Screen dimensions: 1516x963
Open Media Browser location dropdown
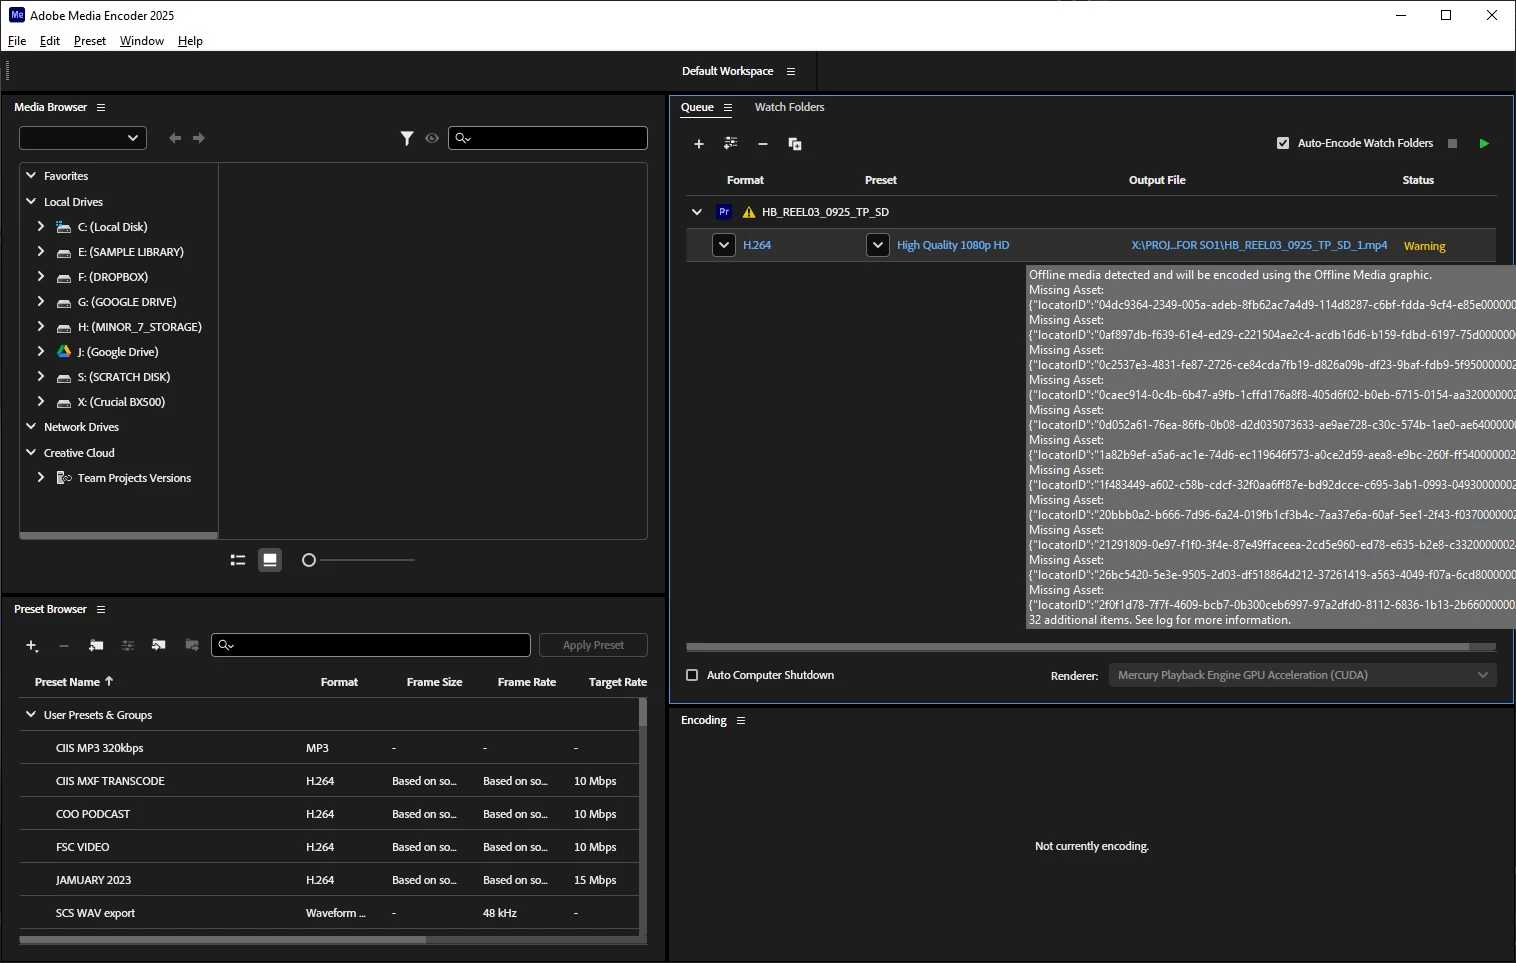tap(83, 138)
